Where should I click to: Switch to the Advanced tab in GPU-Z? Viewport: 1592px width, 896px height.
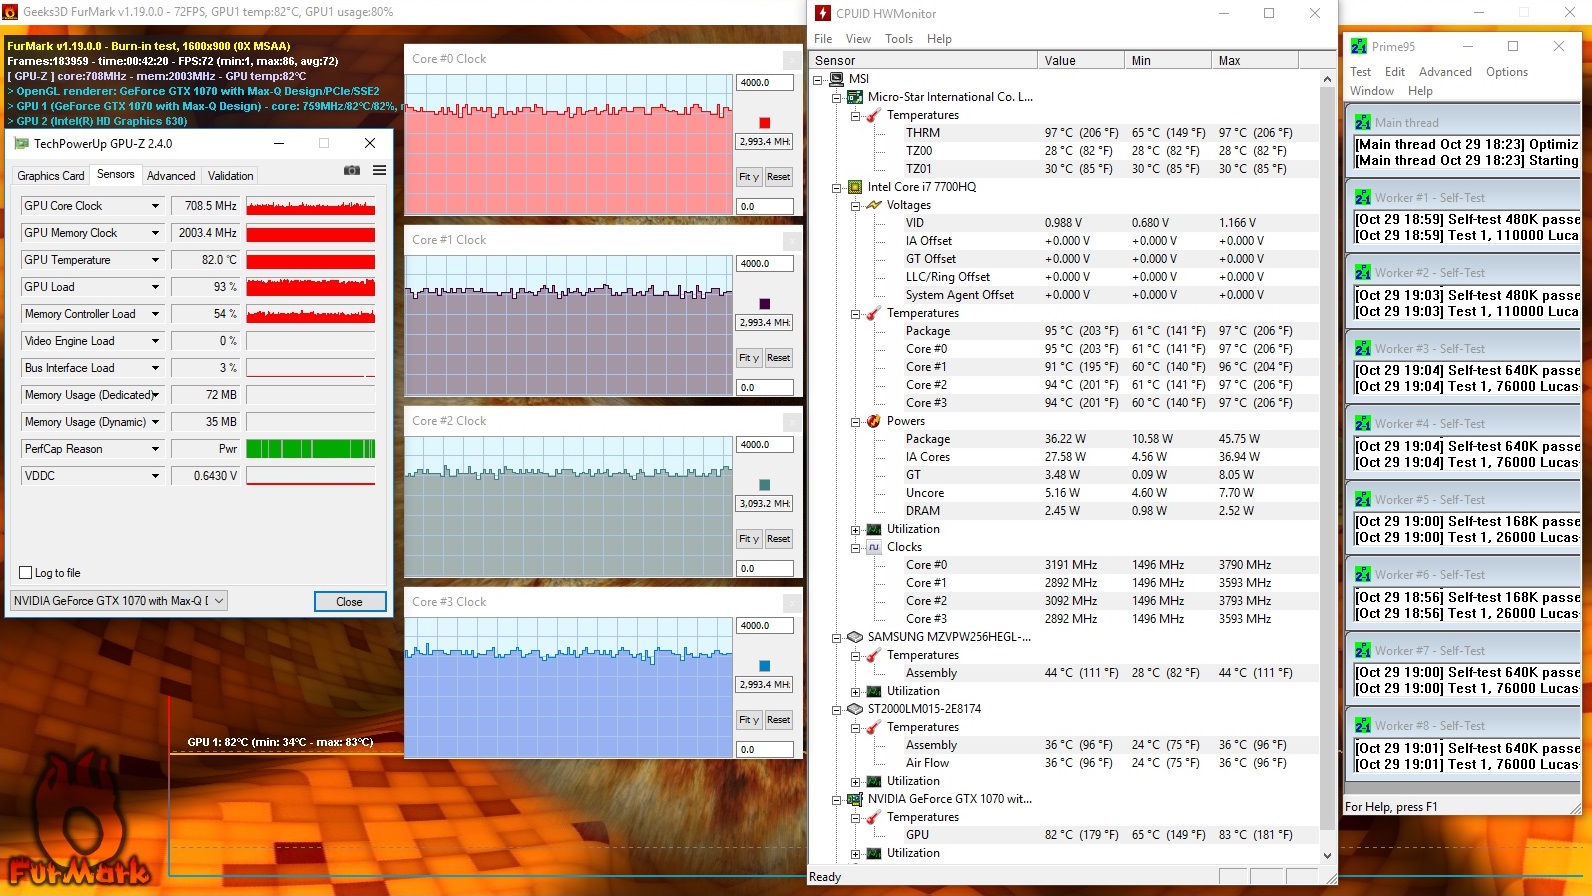(x=171, y=176)
